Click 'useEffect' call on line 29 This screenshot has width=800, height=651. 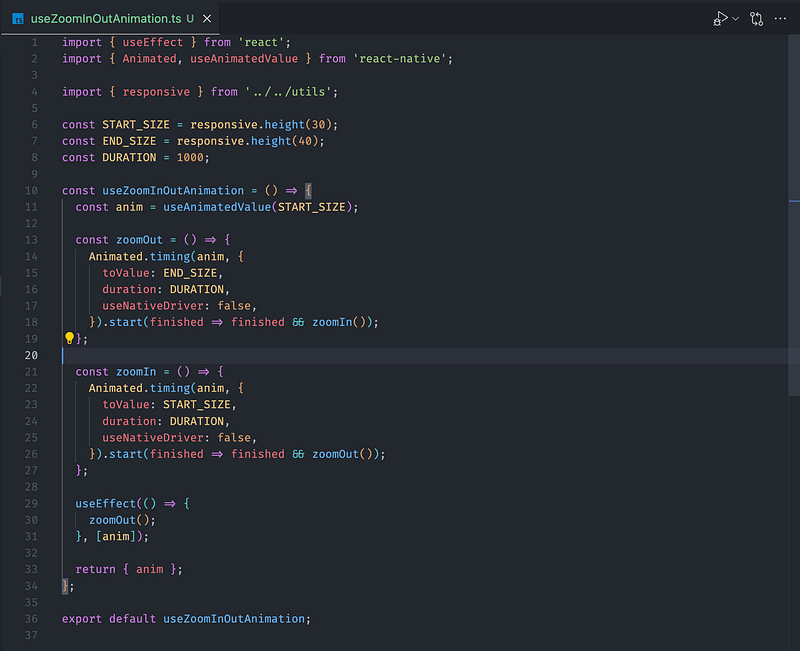tap(106, 504)
